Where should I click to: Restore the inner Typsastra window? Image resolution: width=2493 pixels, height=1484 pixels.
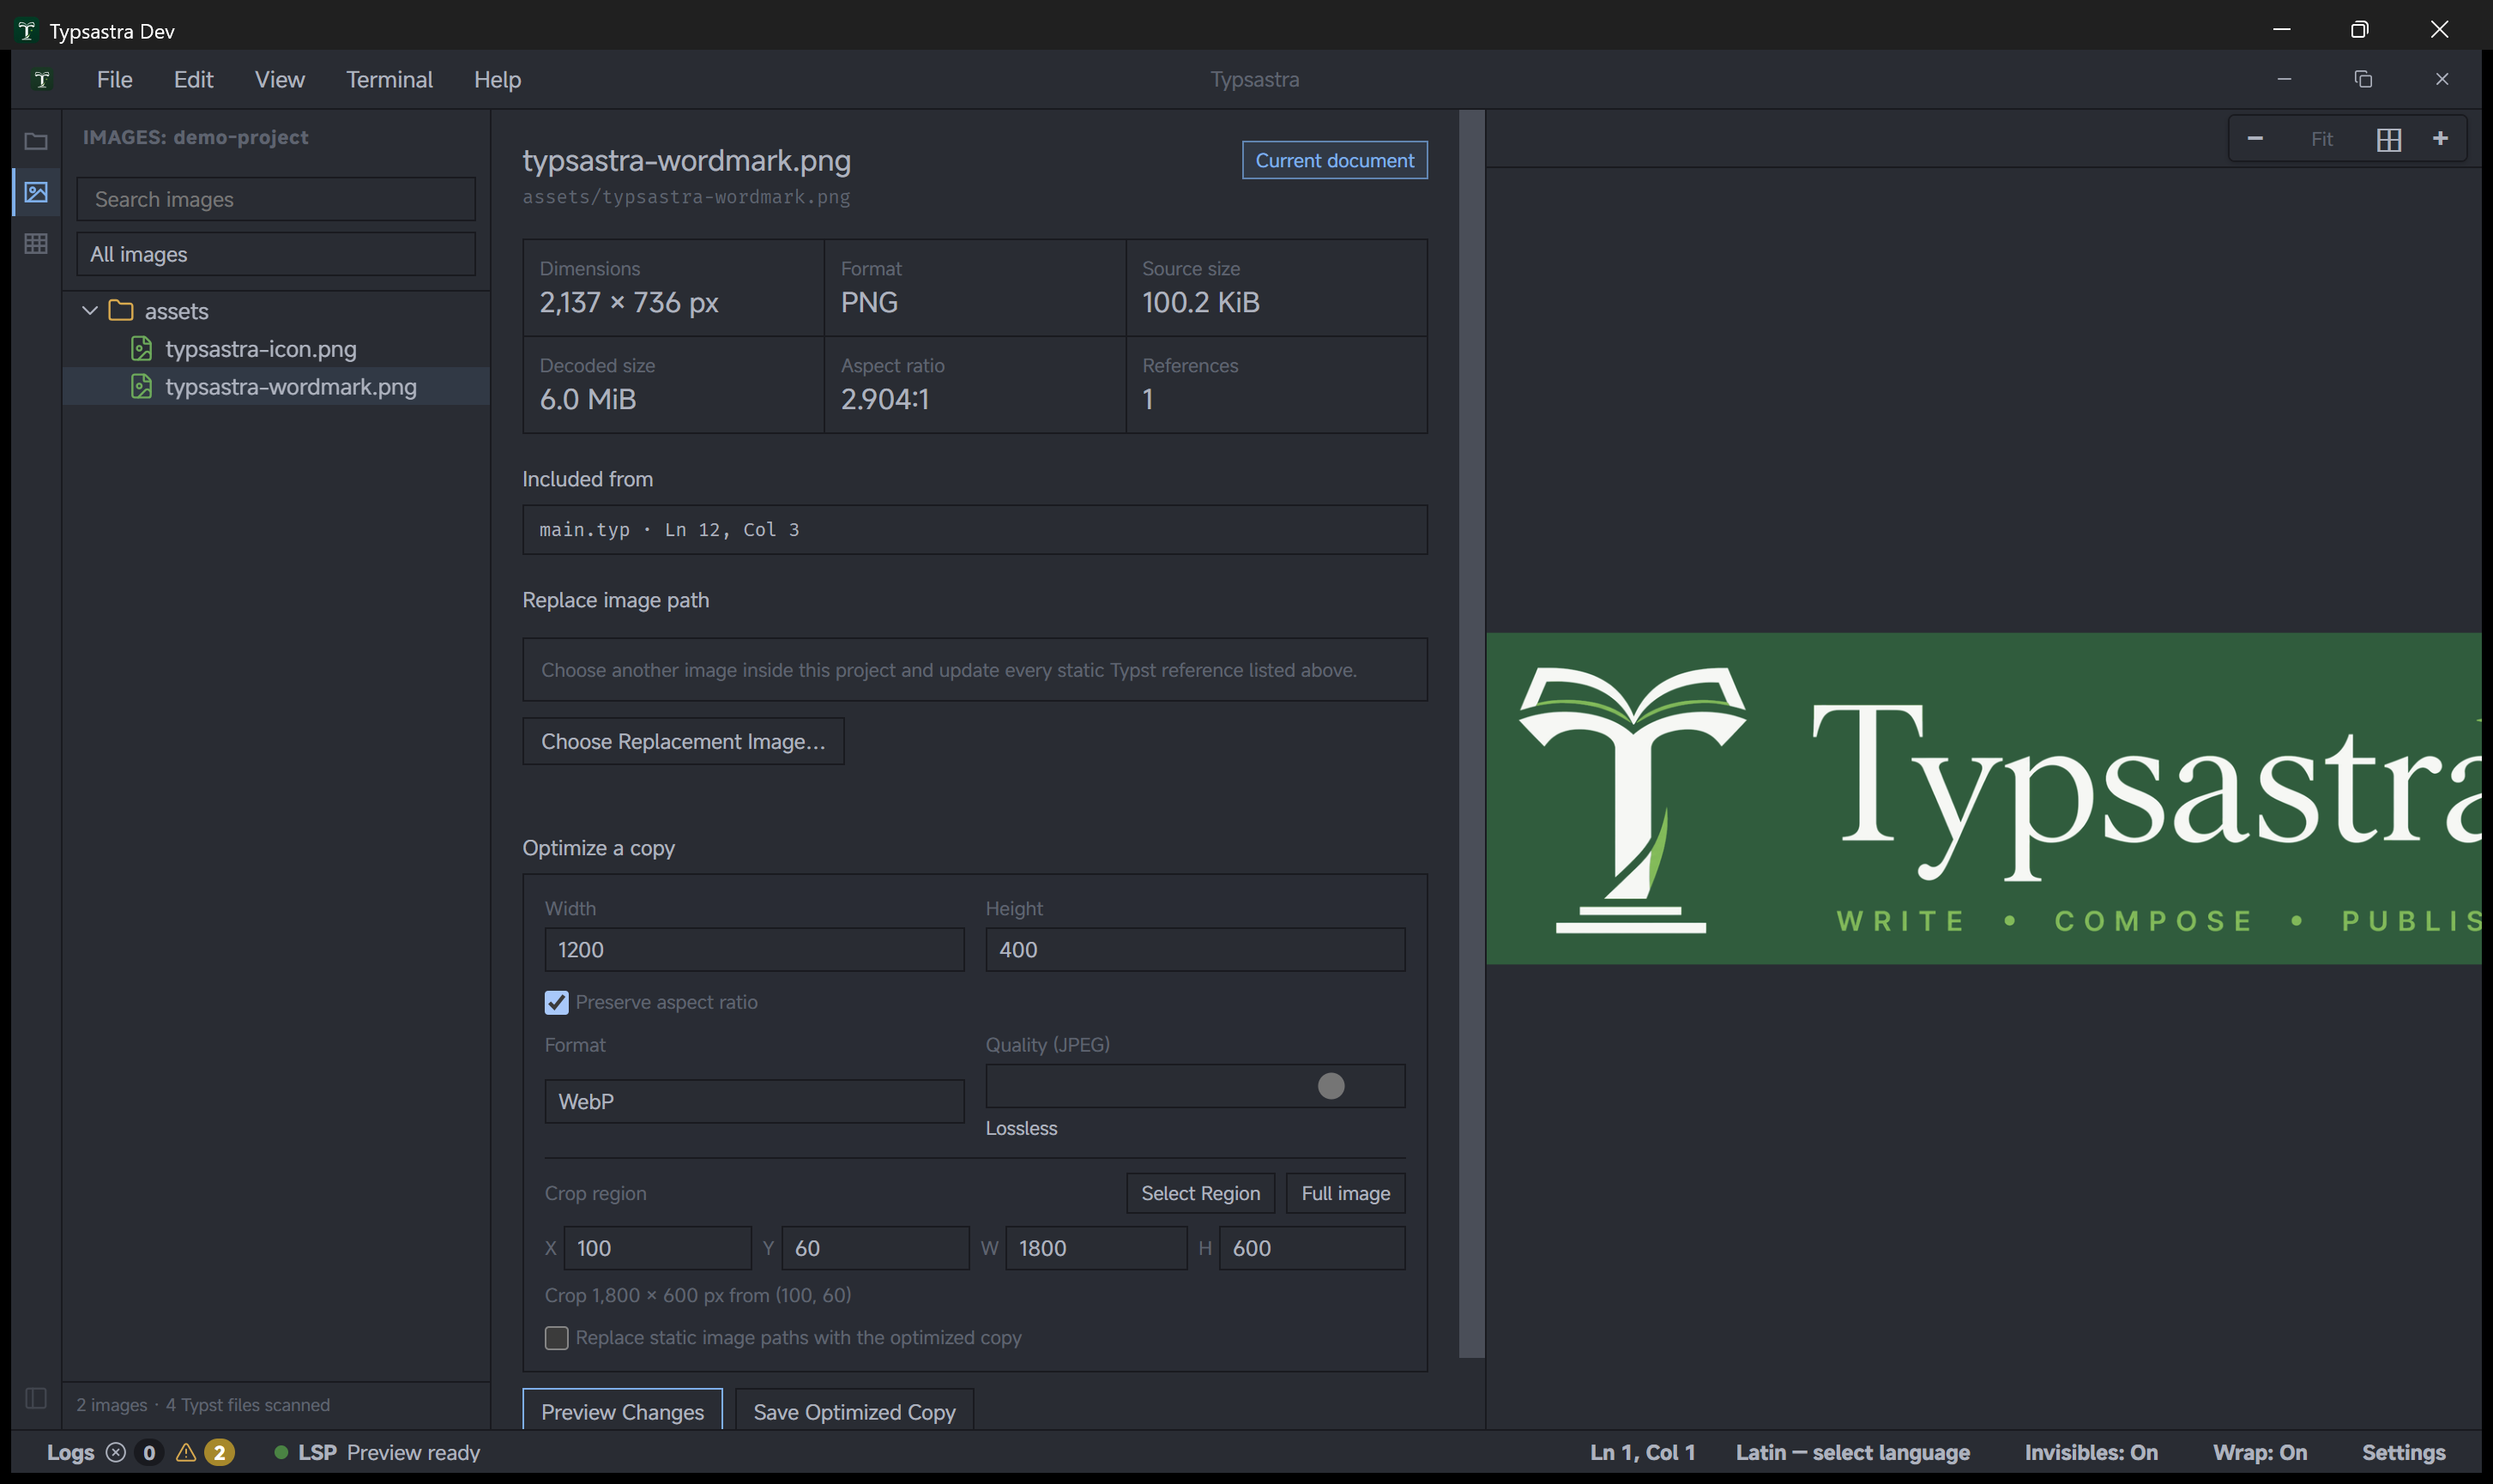click(x=2363, y=79)
